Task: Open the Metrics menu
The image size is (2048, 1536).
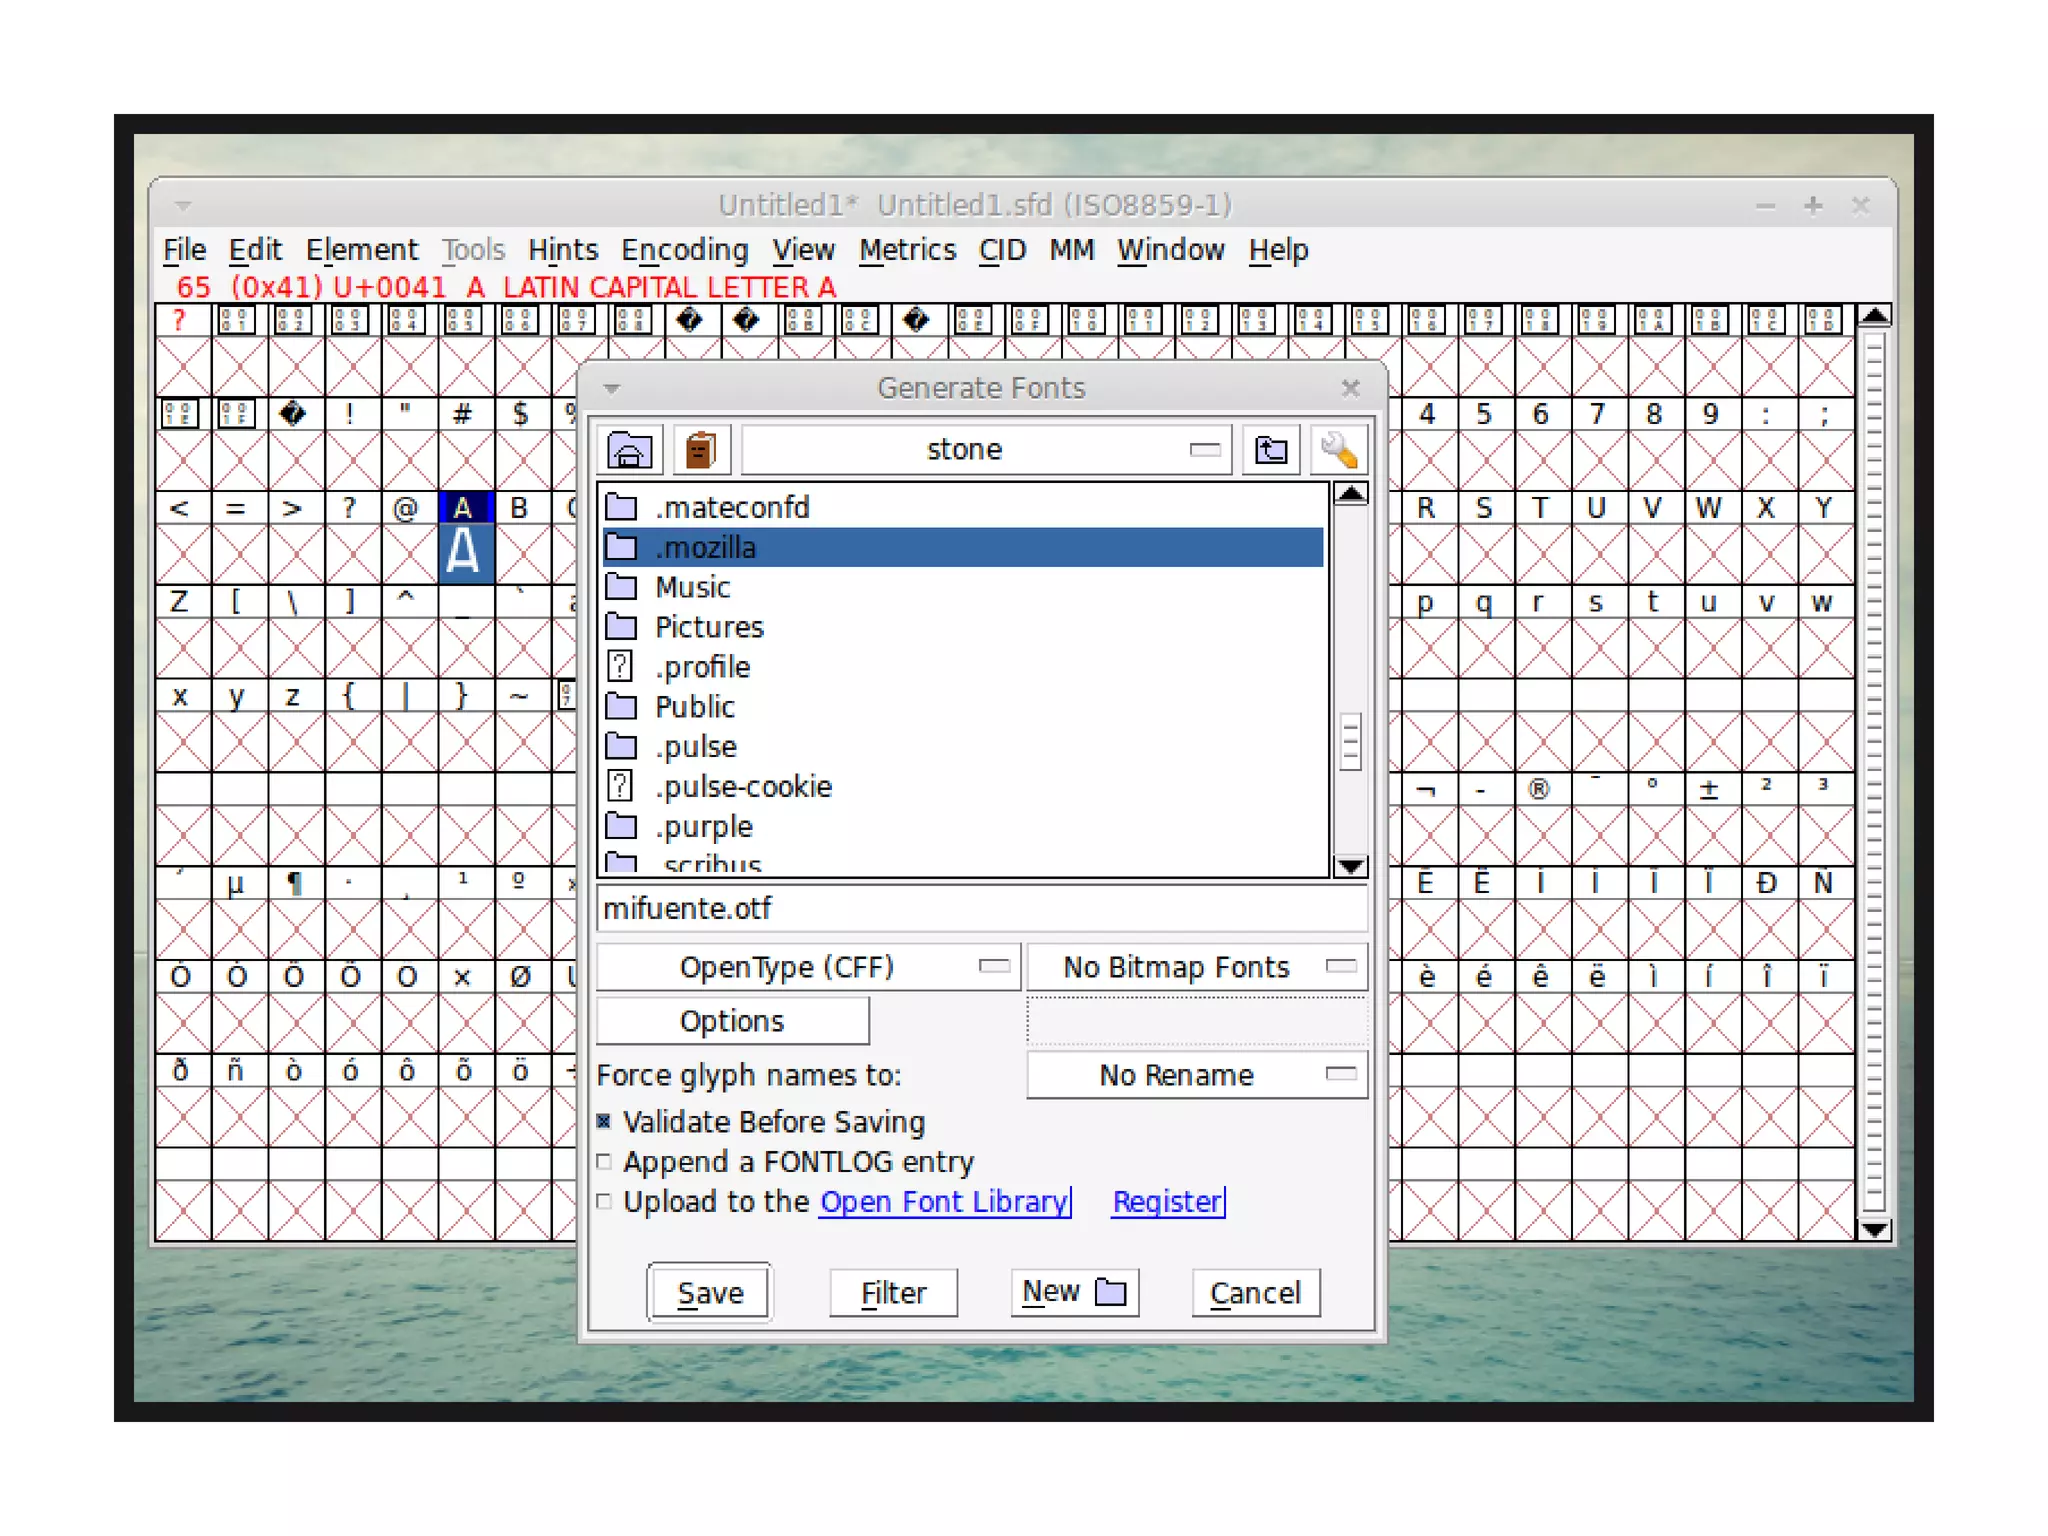Action: pyautogui.click(x=907, y=250)
